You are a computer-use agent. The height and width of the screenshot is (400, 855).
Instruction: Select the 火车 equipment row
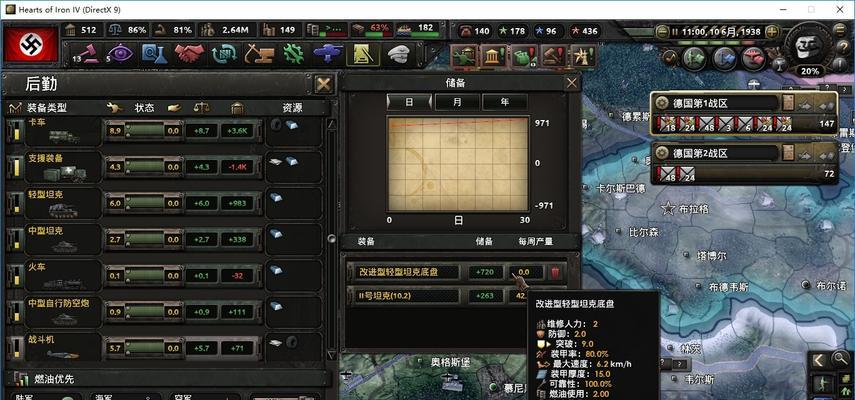point(164,276)
